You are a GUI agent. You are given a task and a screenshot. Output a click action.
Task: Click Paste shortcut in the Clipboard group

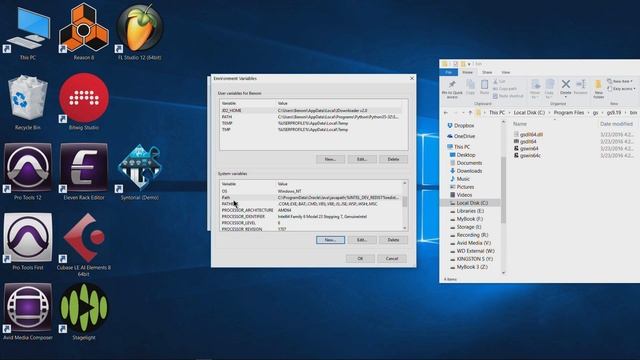coord(508,96)
